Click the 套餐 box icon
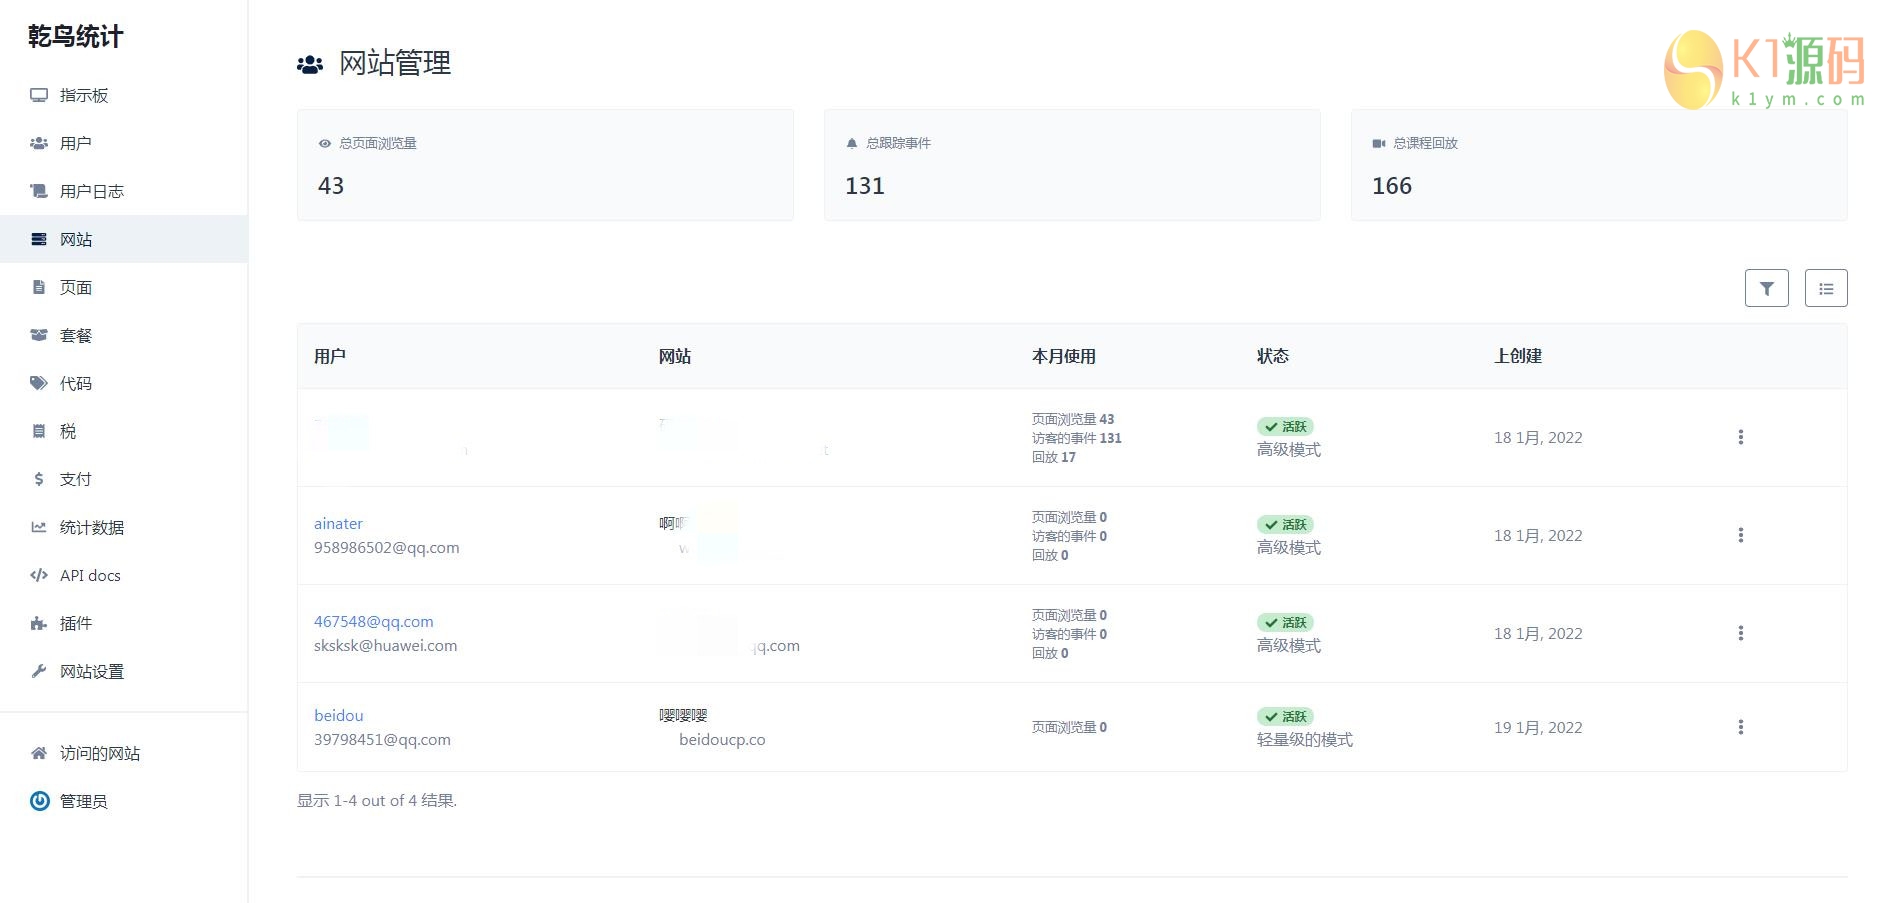 tap(39, 335)
